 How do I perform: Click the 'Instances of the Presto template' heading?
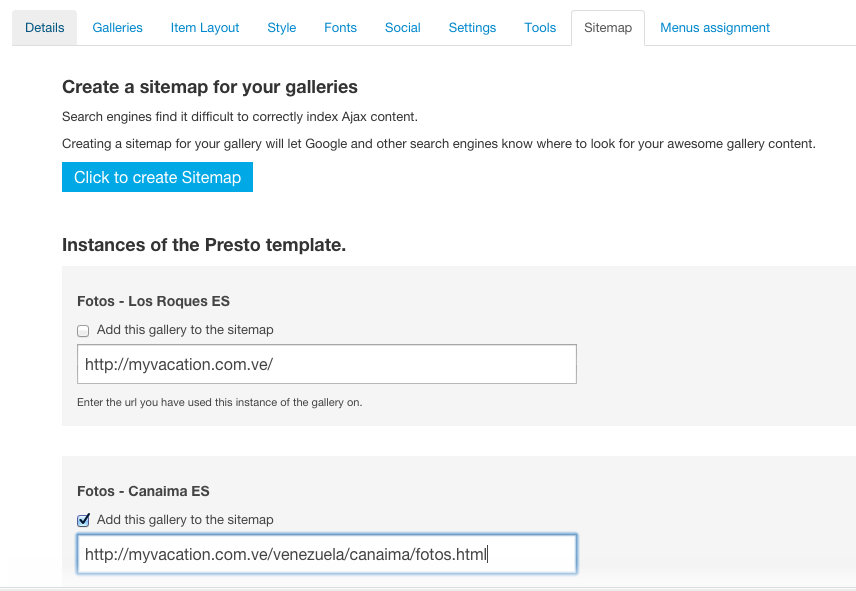click(x=204, y=245)
